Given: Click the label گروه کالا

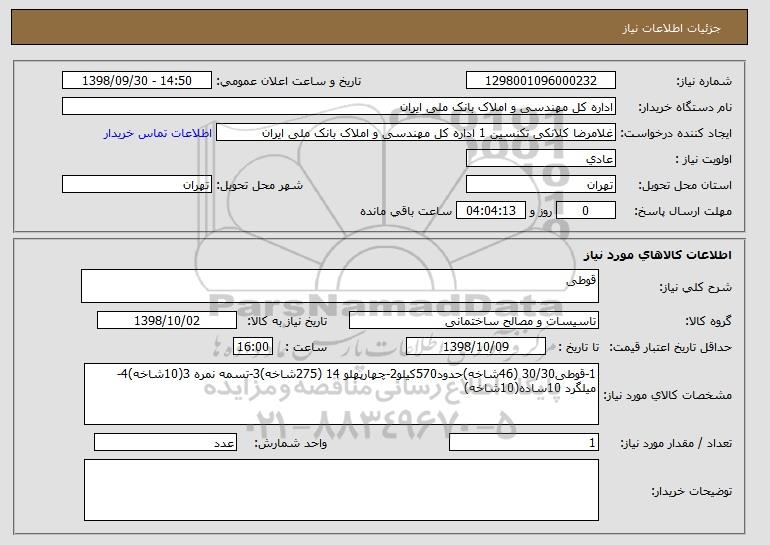Looking at the screenshot, I should click(708, 322).
